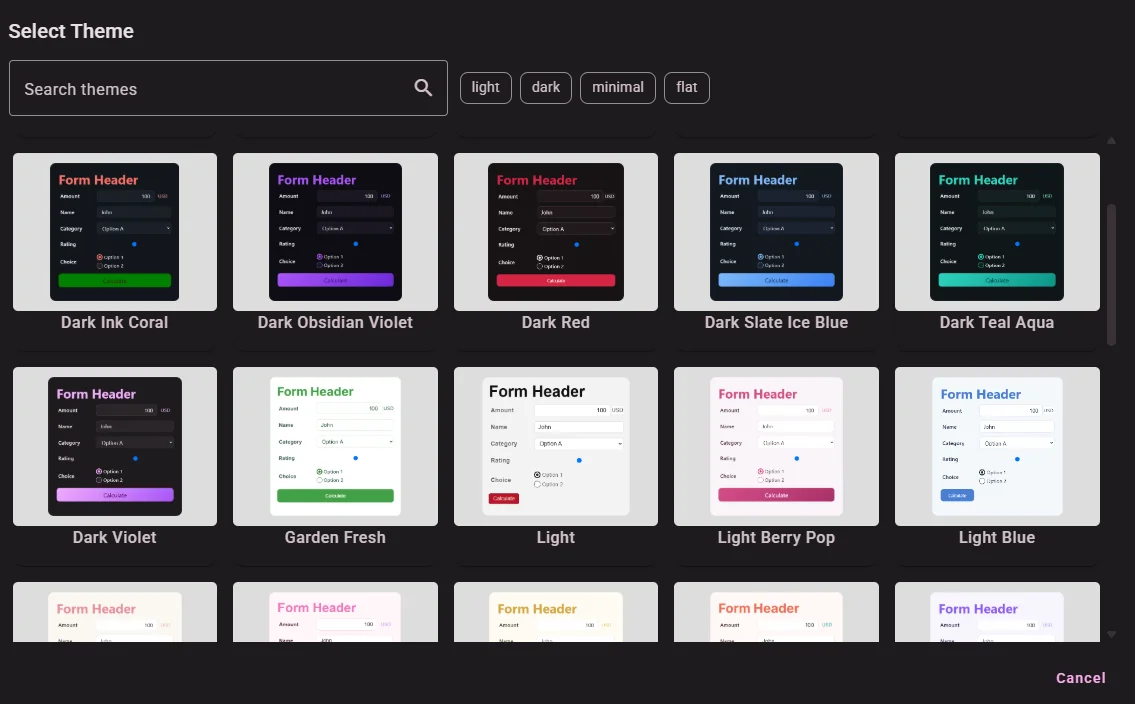Click the search magnifier icon

pos(423,88)
